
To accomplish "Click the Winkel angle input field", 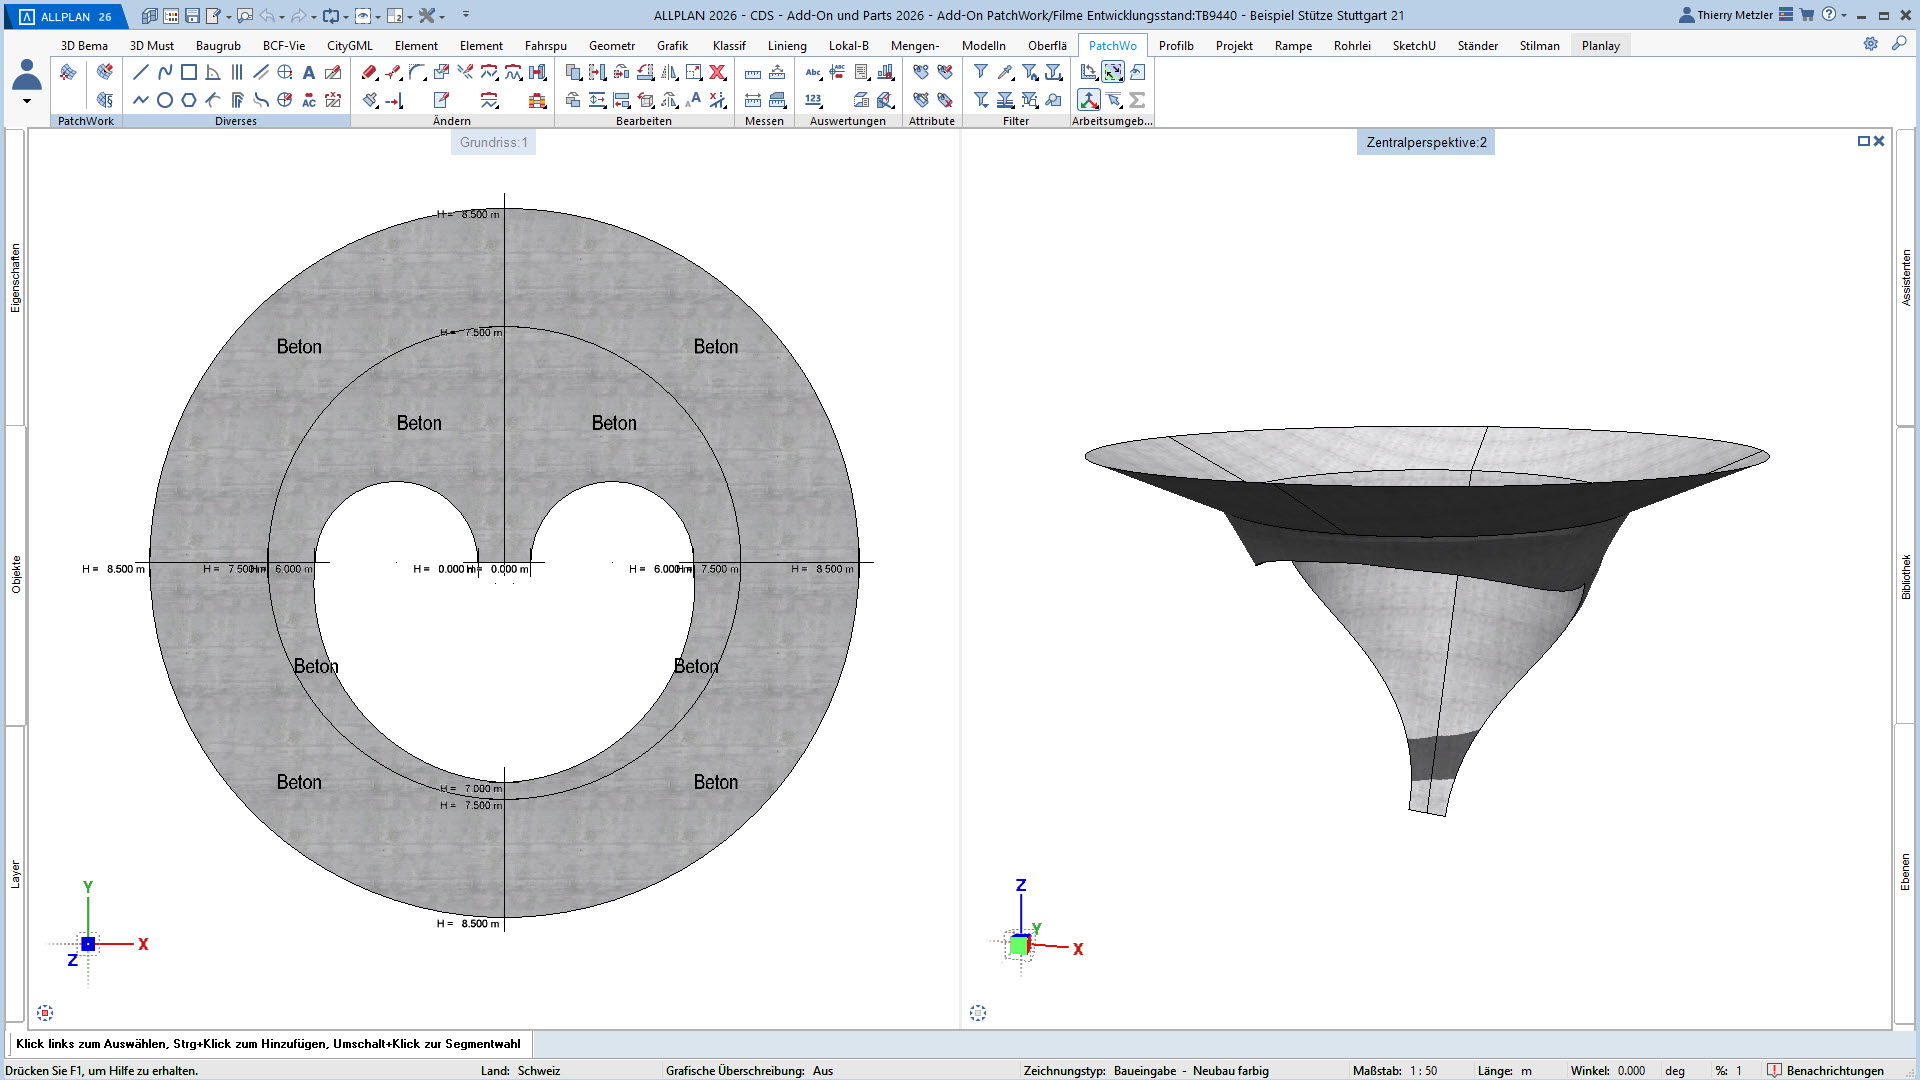I will (x=1631, y=1070).
